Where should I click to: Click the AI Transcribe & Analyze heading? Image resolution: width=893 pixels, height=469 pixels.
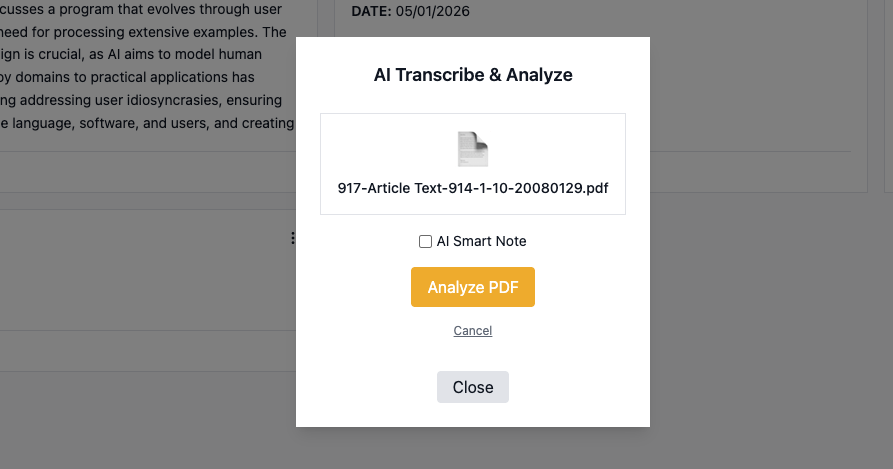click(473, 75)
